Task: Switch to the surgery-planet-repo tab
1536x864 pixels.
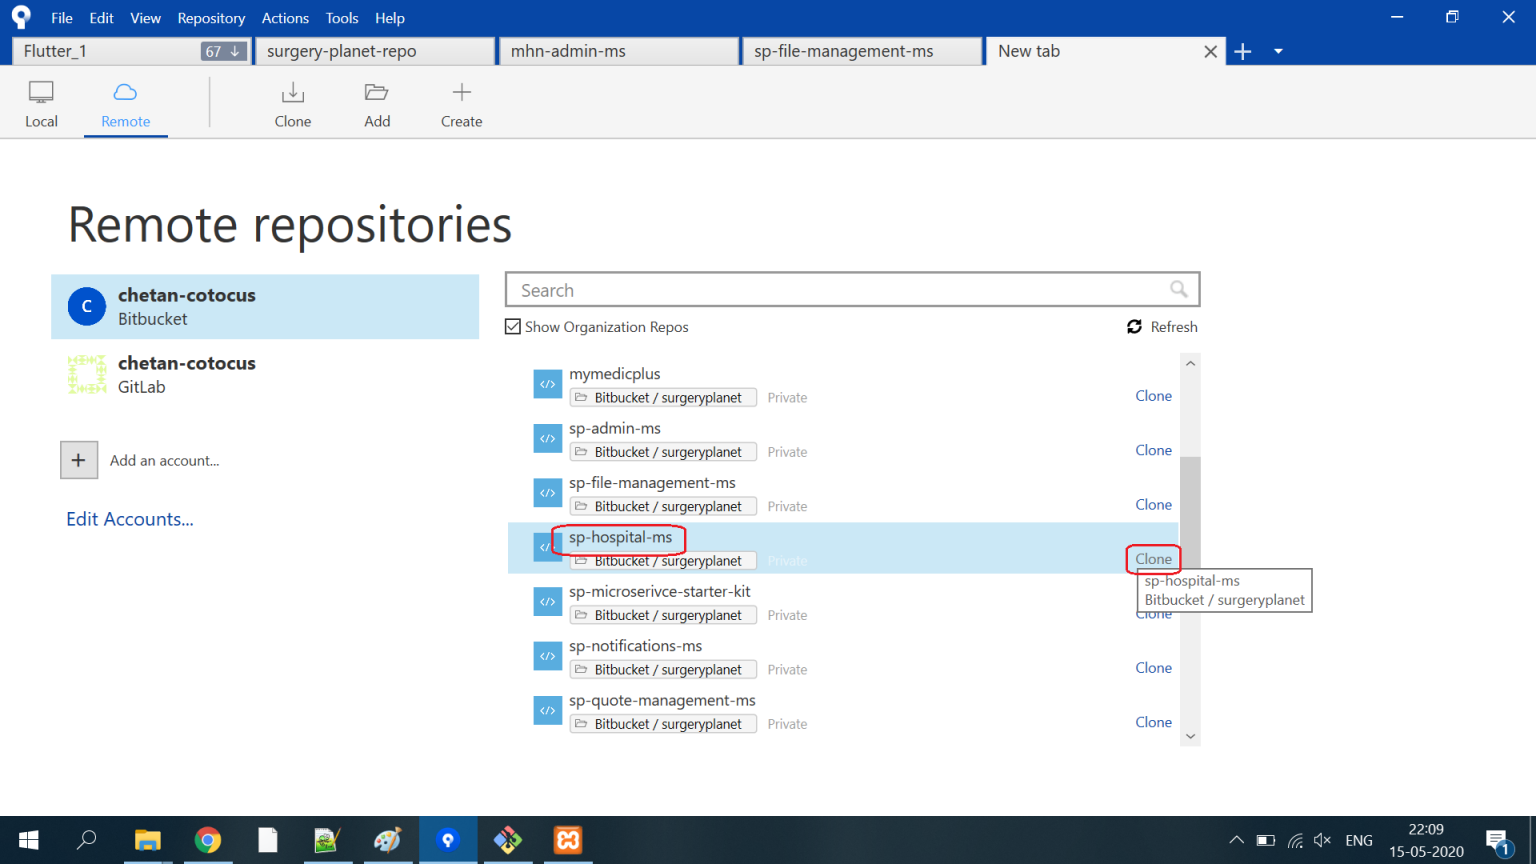Action: pyautogui.click(x=375, y=51)
